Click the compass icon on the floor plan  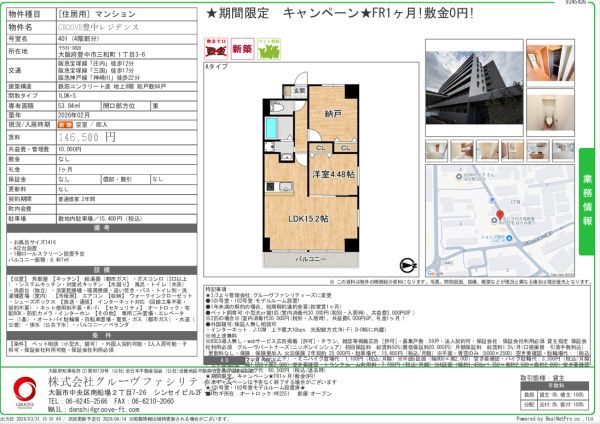coord(408,265)
